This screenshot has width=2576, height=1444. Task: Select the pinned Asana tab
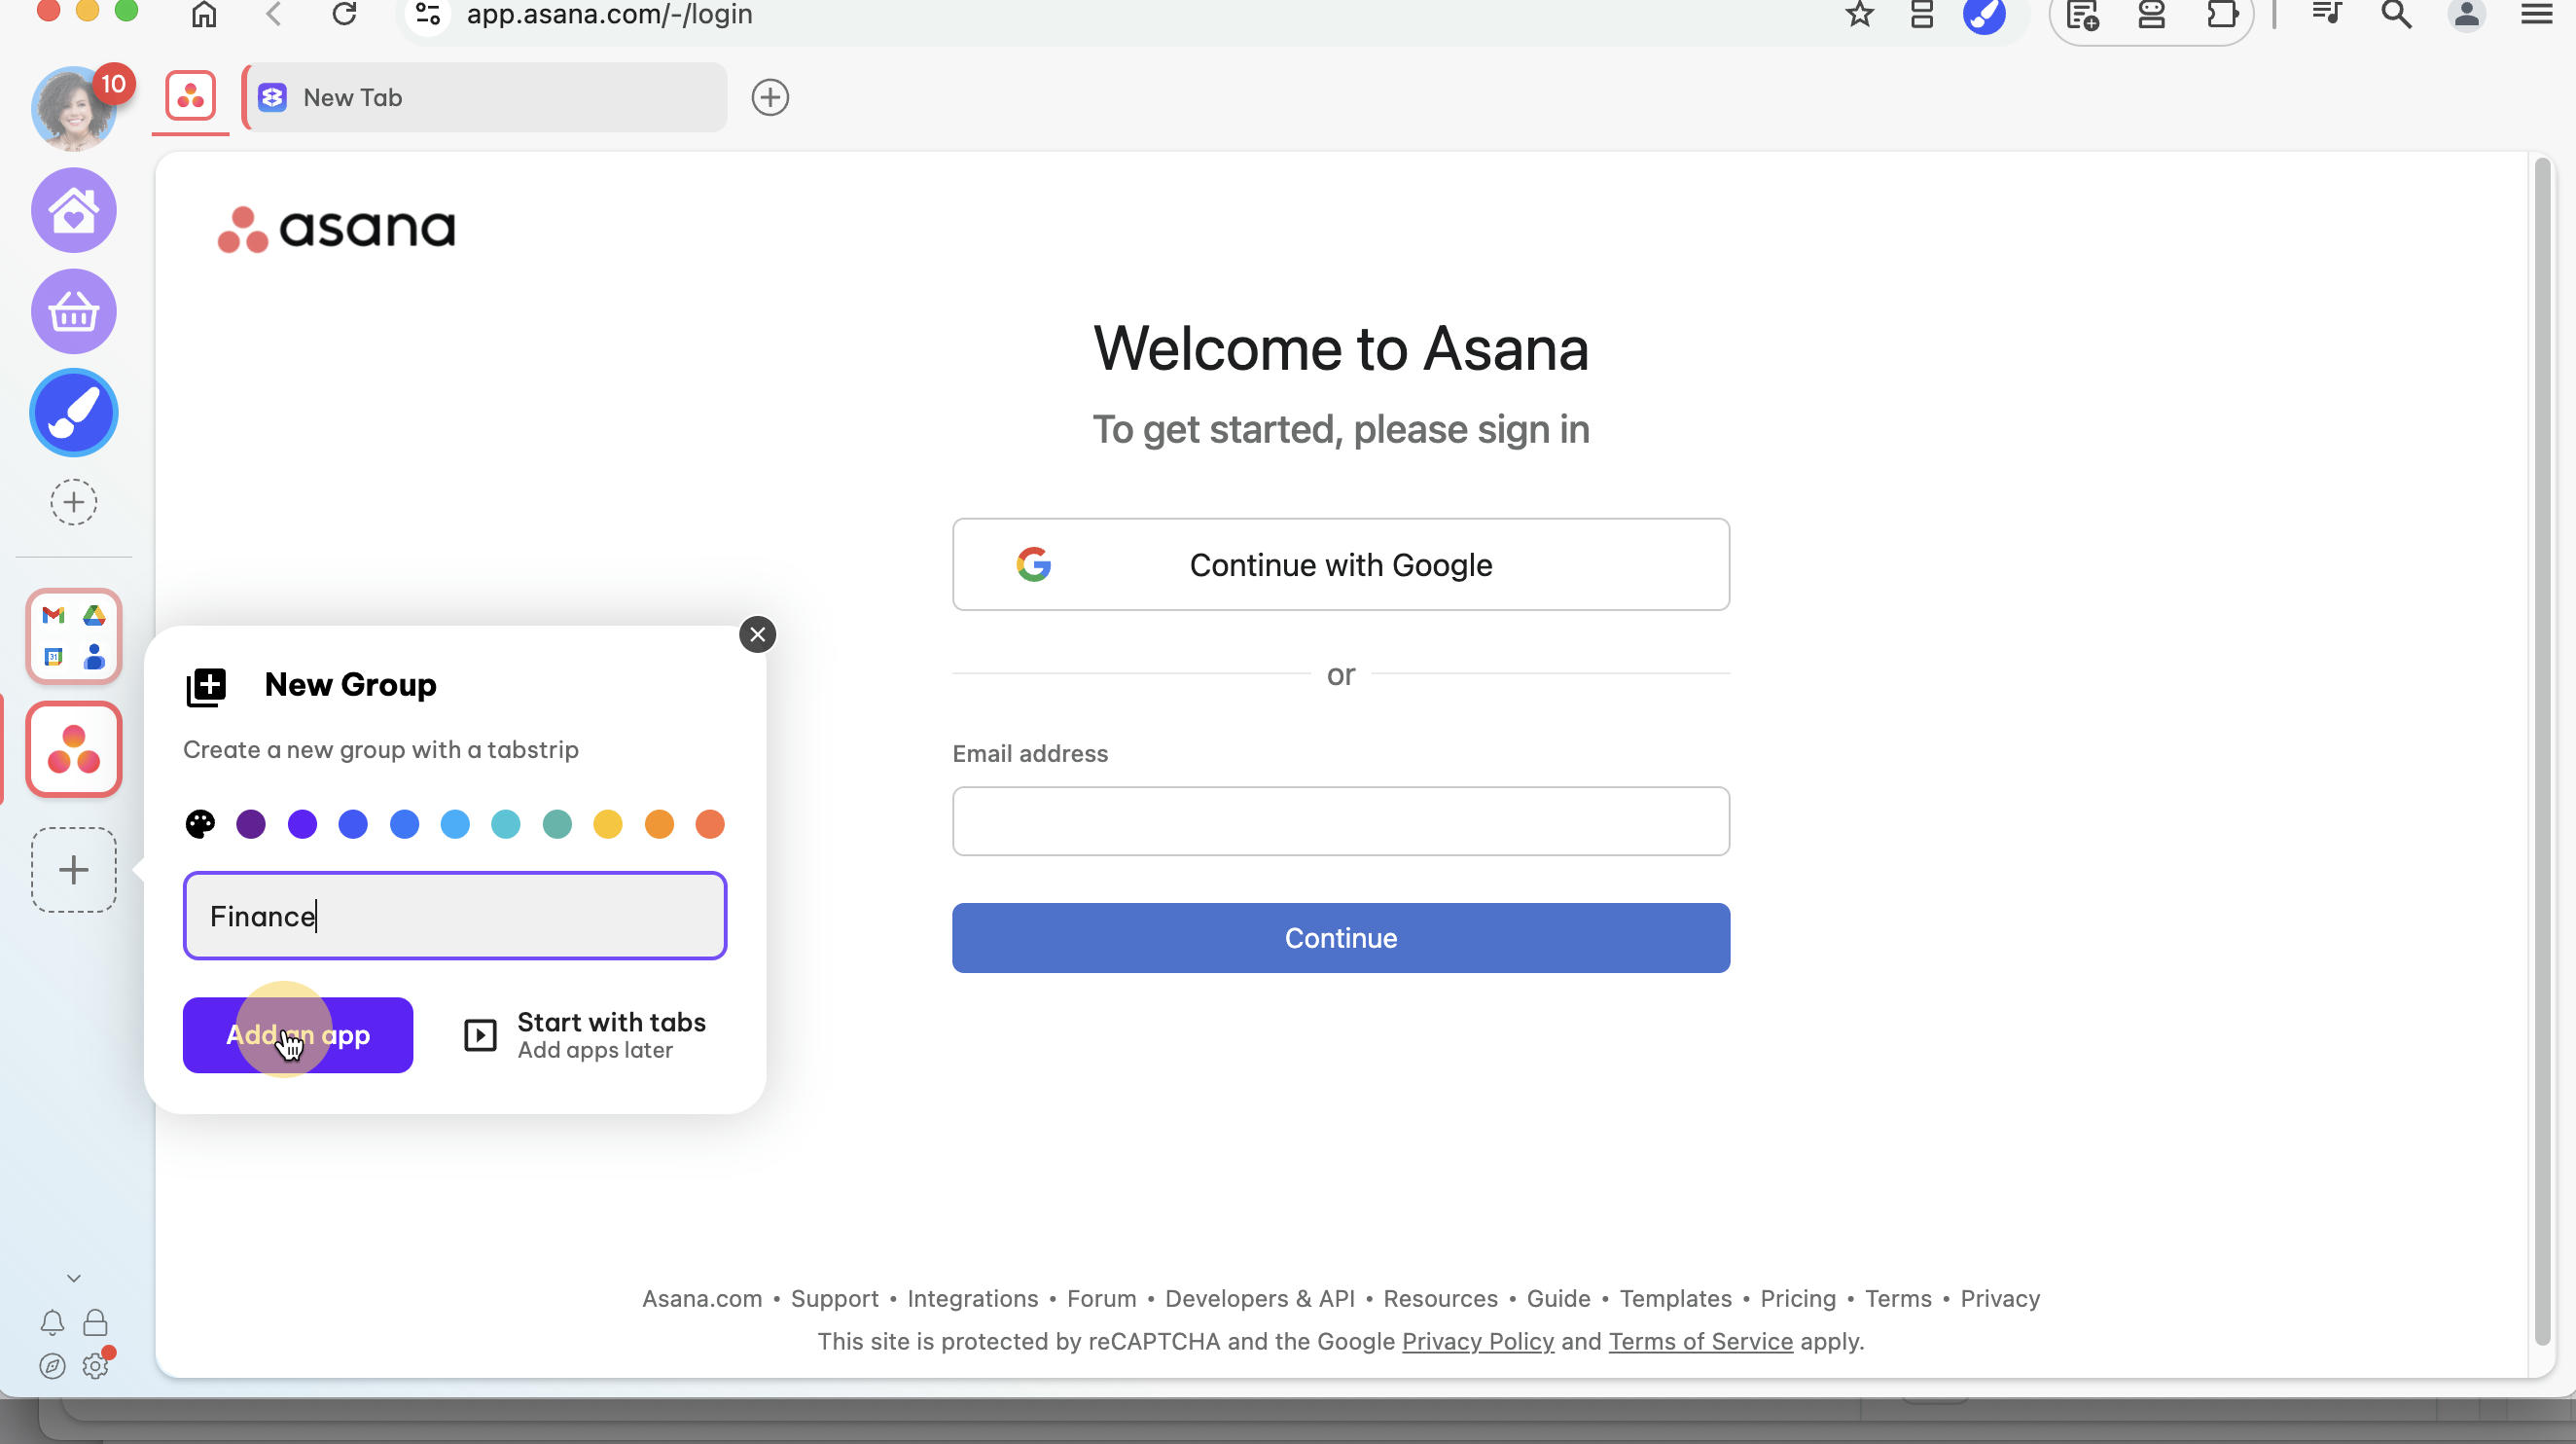point(191,97)
